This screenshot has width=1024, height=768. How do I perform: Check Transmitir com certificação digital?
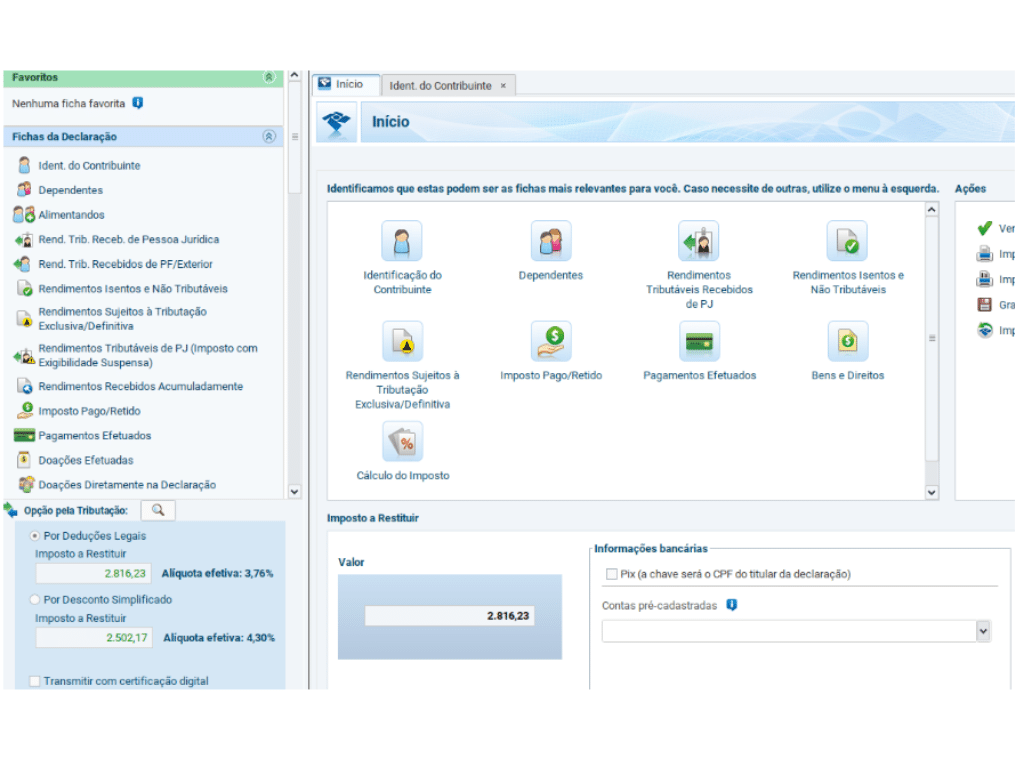pyautogui.click(x=35, y=681)
